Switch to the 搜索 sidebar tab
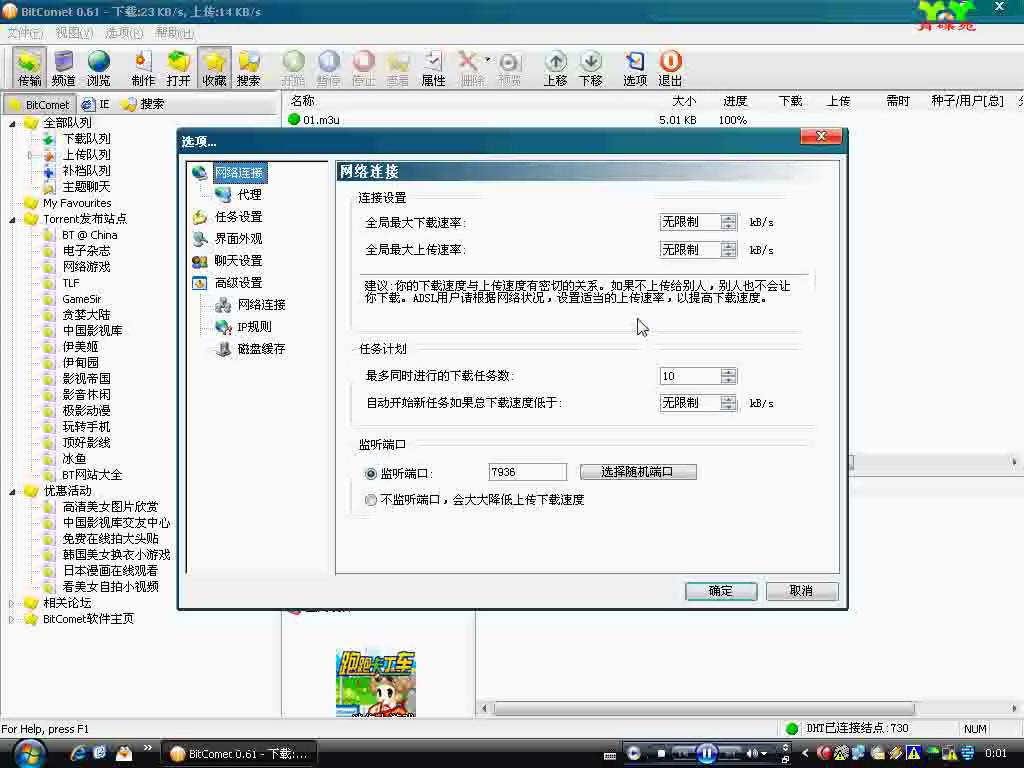Screen dimensions: 1024x768 click(144, 104)
